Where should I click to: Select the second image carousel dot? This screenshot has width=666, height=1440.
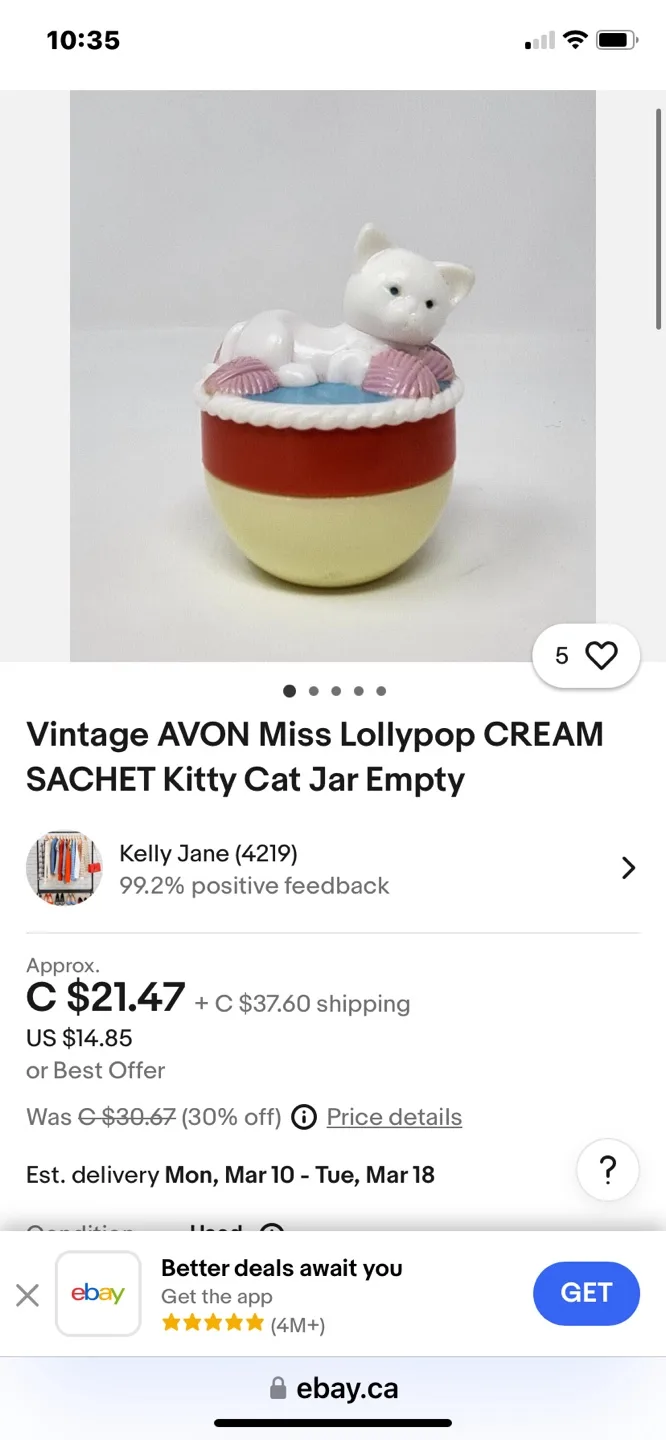pos(312,690)
